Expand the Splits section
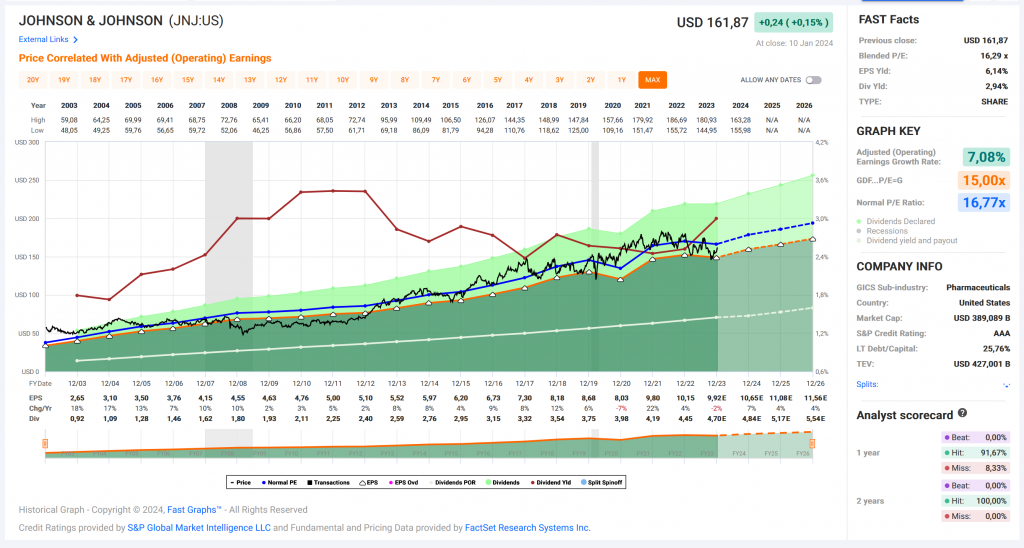Screen dimensions: 1024x548 pos(1005,383)
